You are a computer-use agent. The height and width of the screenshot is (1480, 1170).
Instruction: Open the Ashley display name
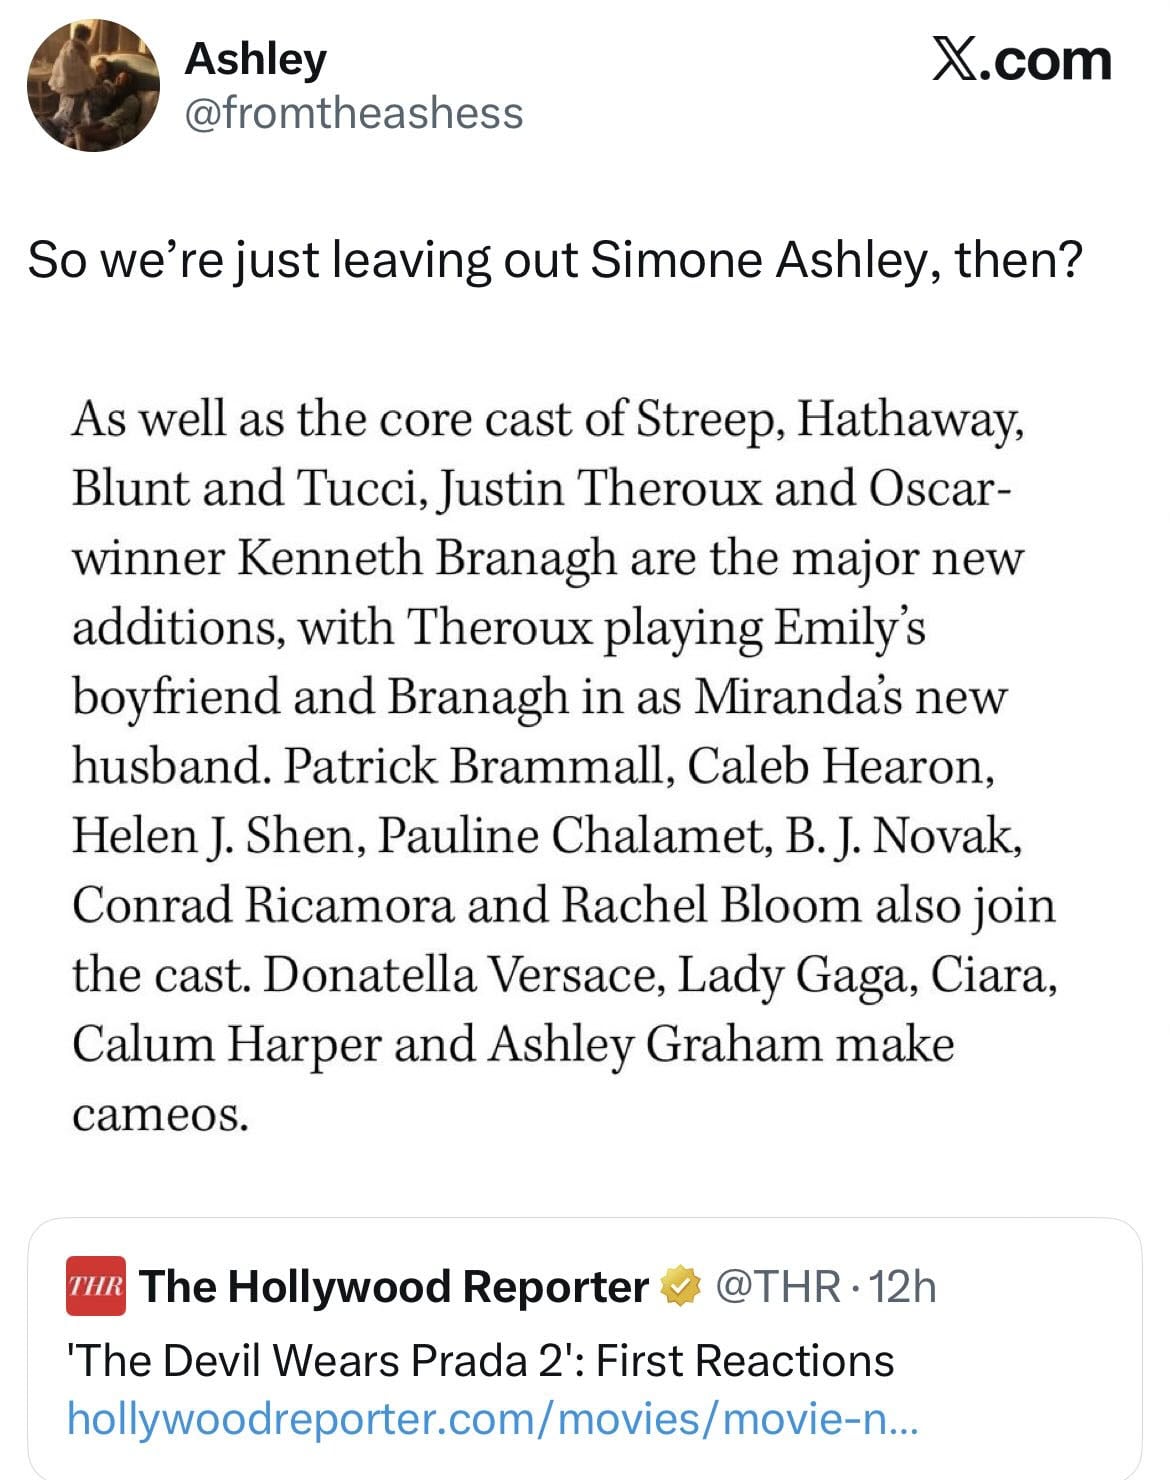pos(255,59)
